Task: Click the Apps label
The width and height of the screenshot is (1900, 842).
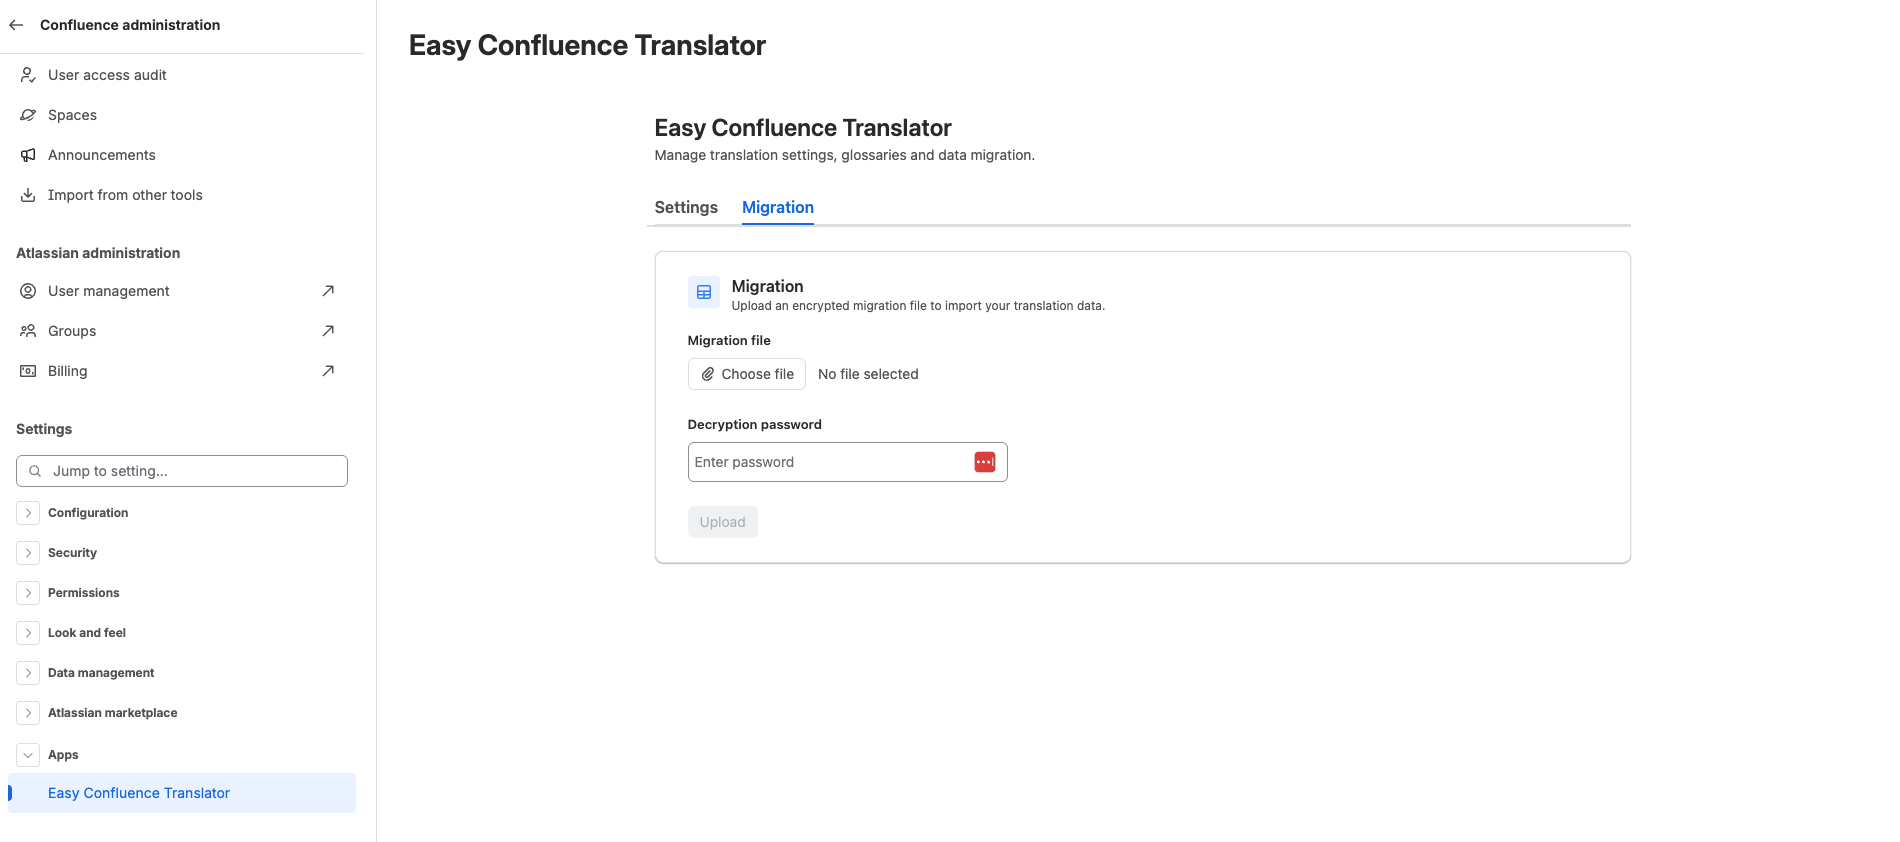Action: coord(63,755)
